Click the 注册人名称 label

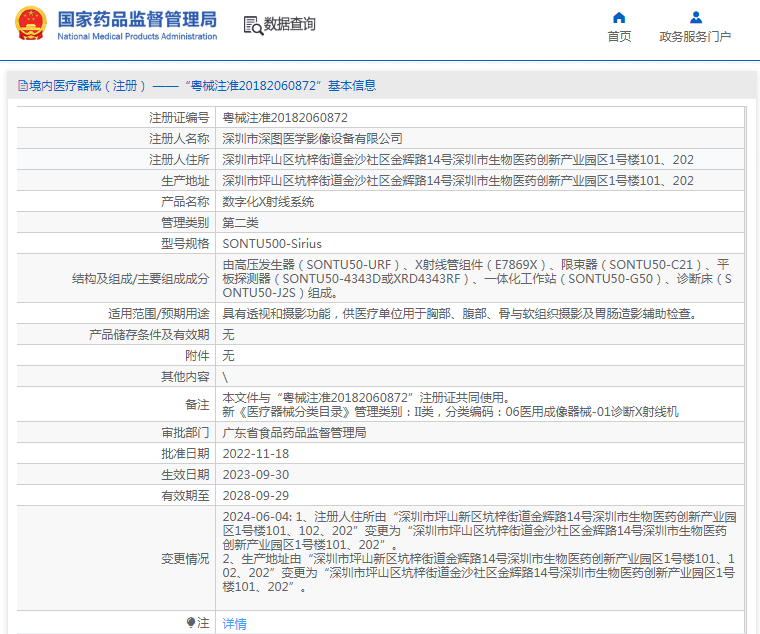179,139
